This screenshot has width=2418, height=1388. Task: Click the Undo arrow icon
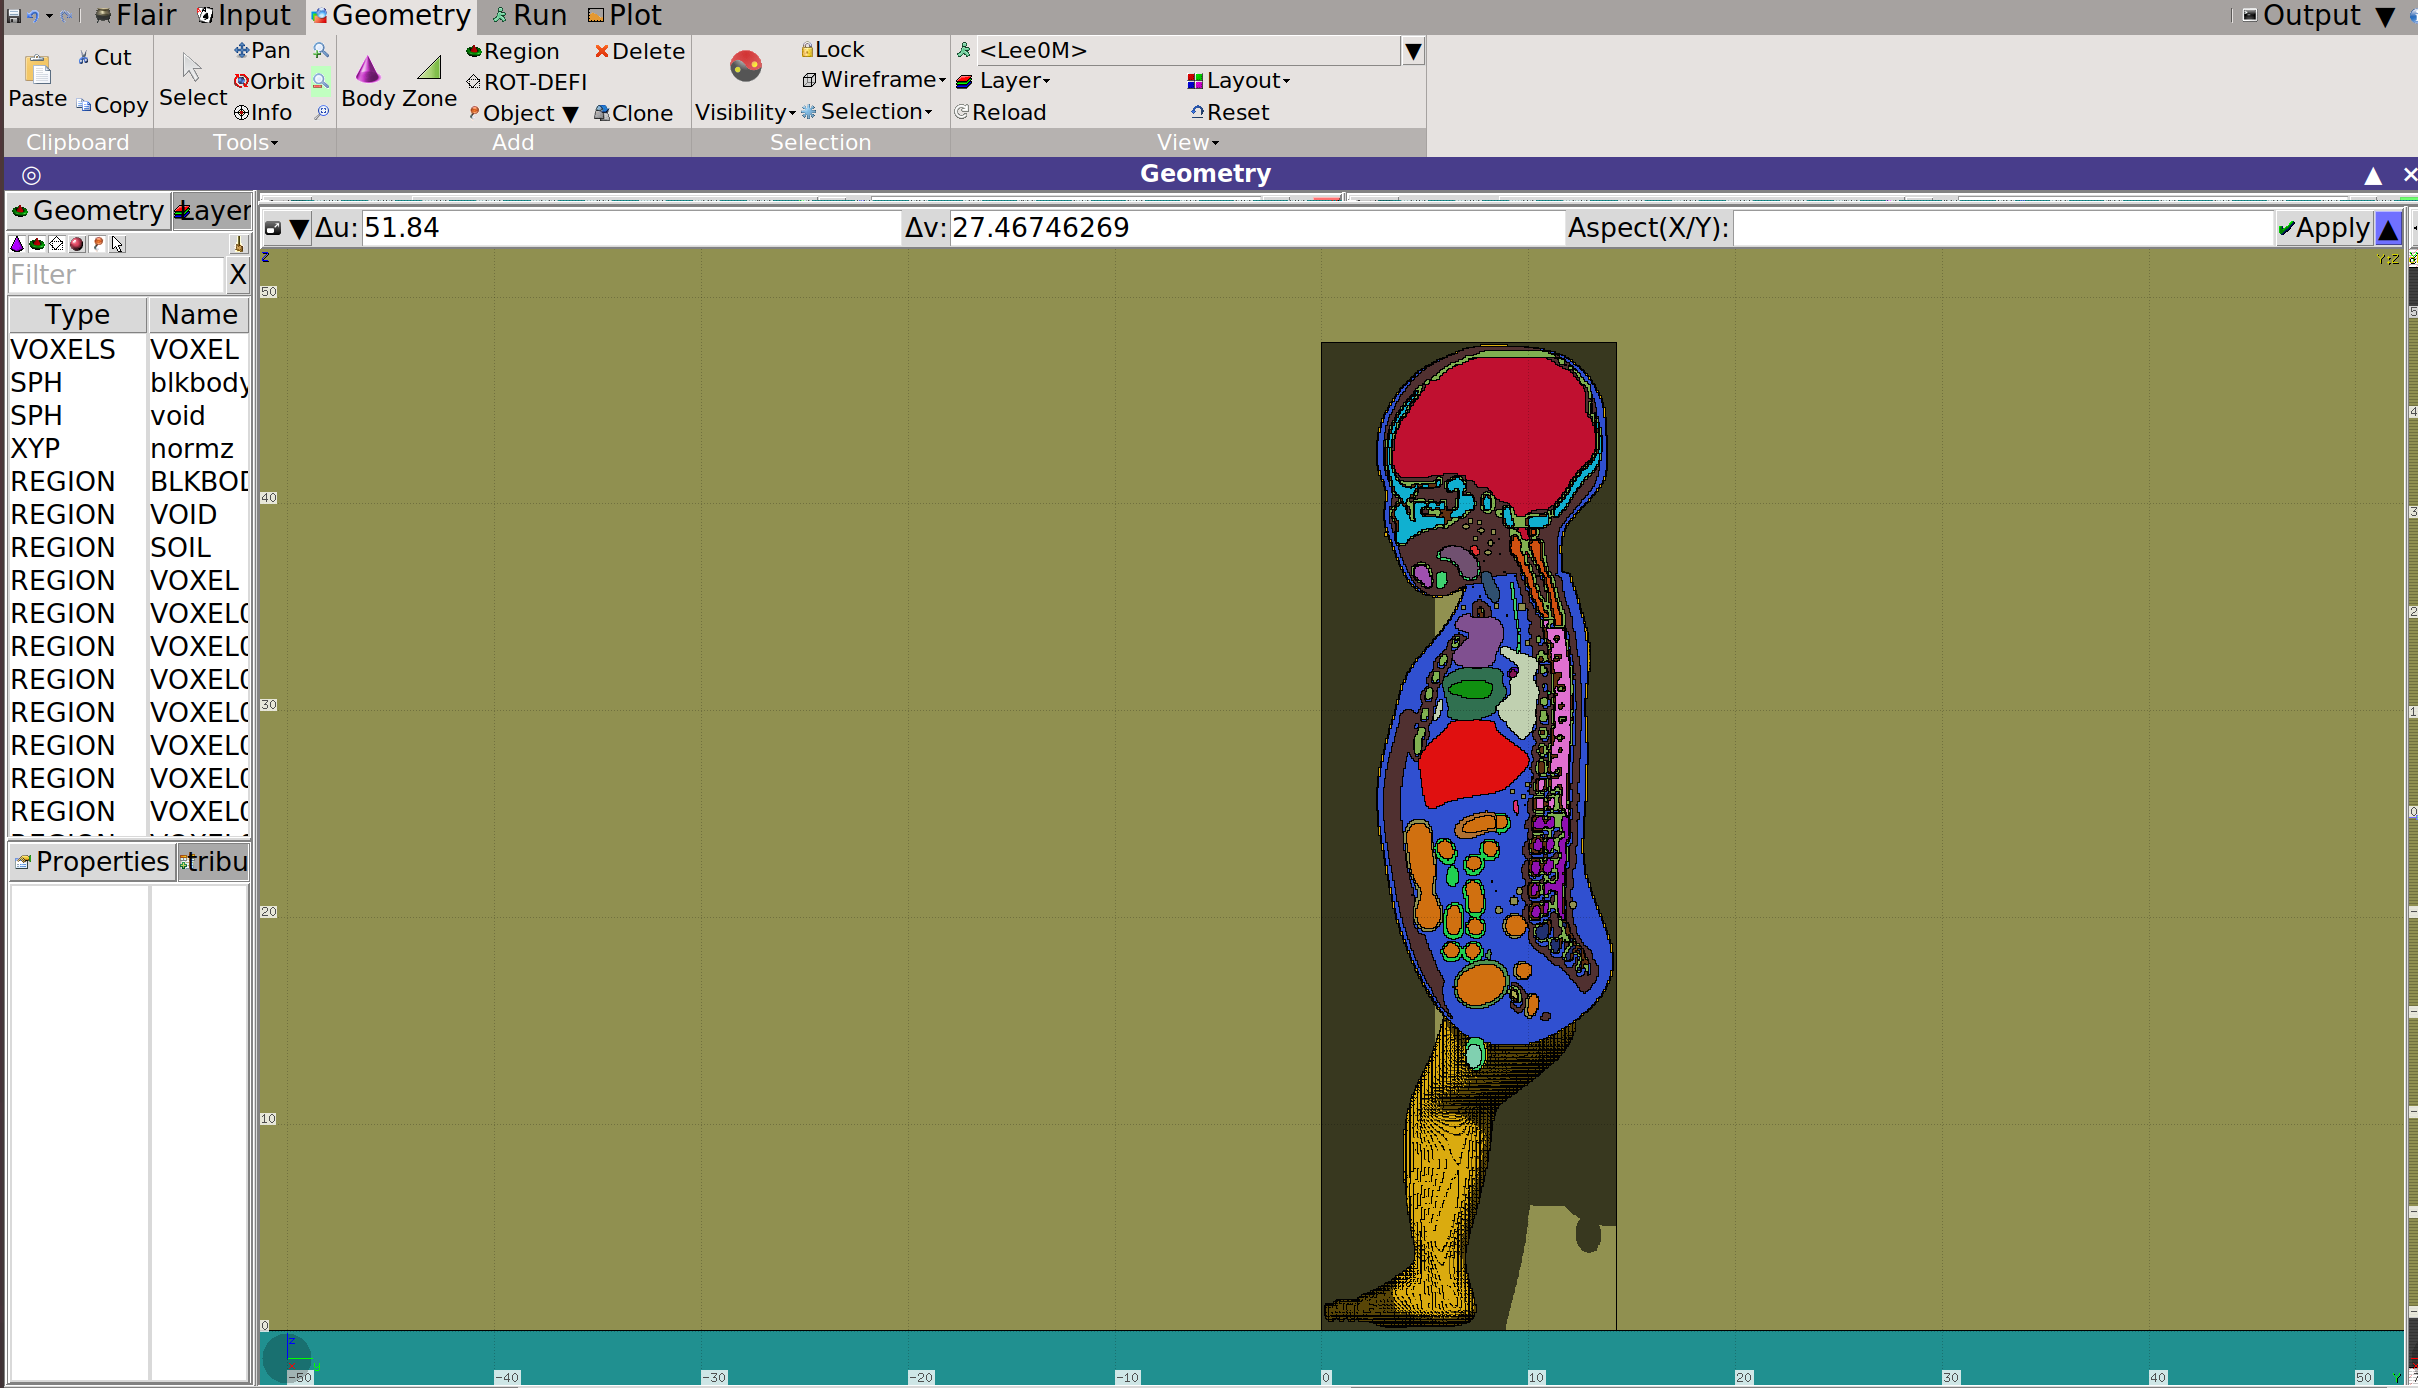pyautogui.click(x=33, y=16)
